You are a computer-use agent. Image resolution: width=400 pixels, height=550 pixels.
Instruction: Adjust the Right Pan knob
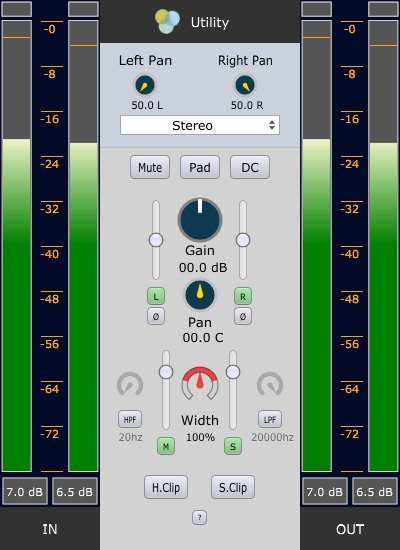click(245, 85)
